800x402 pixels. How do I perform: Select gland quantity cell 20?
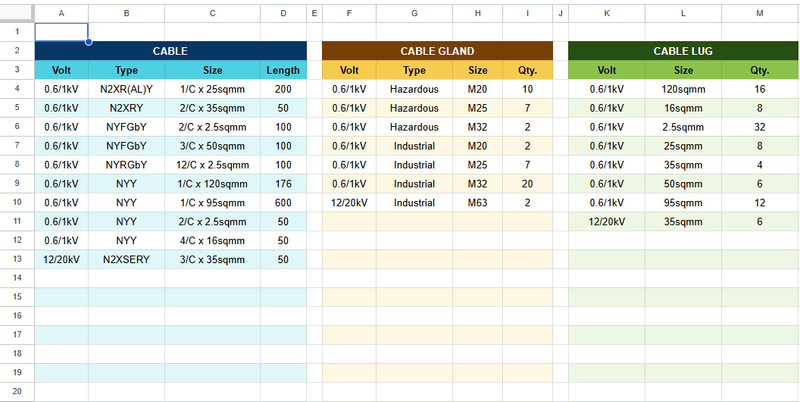pyautogui.click(x=528, y=184)
